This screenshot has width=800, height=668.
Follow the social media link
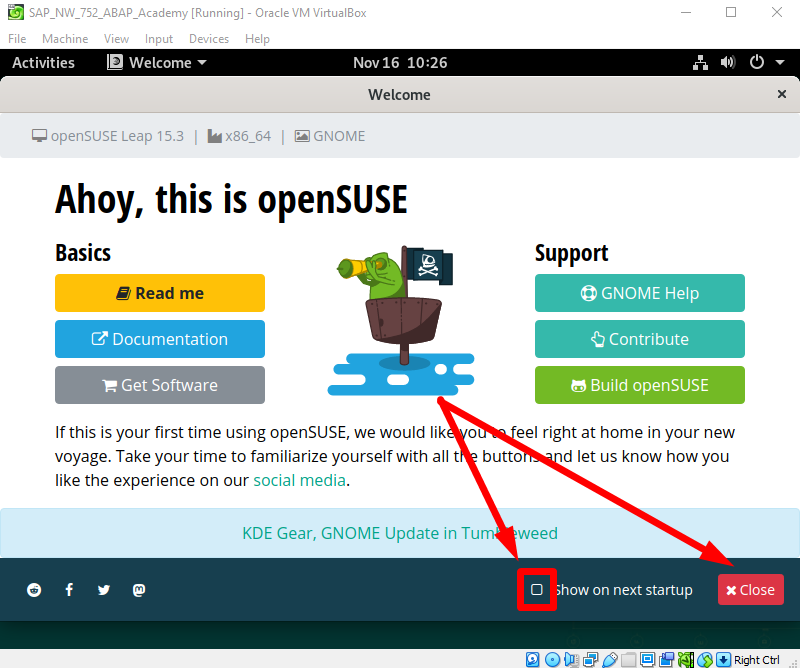[299, 480]
